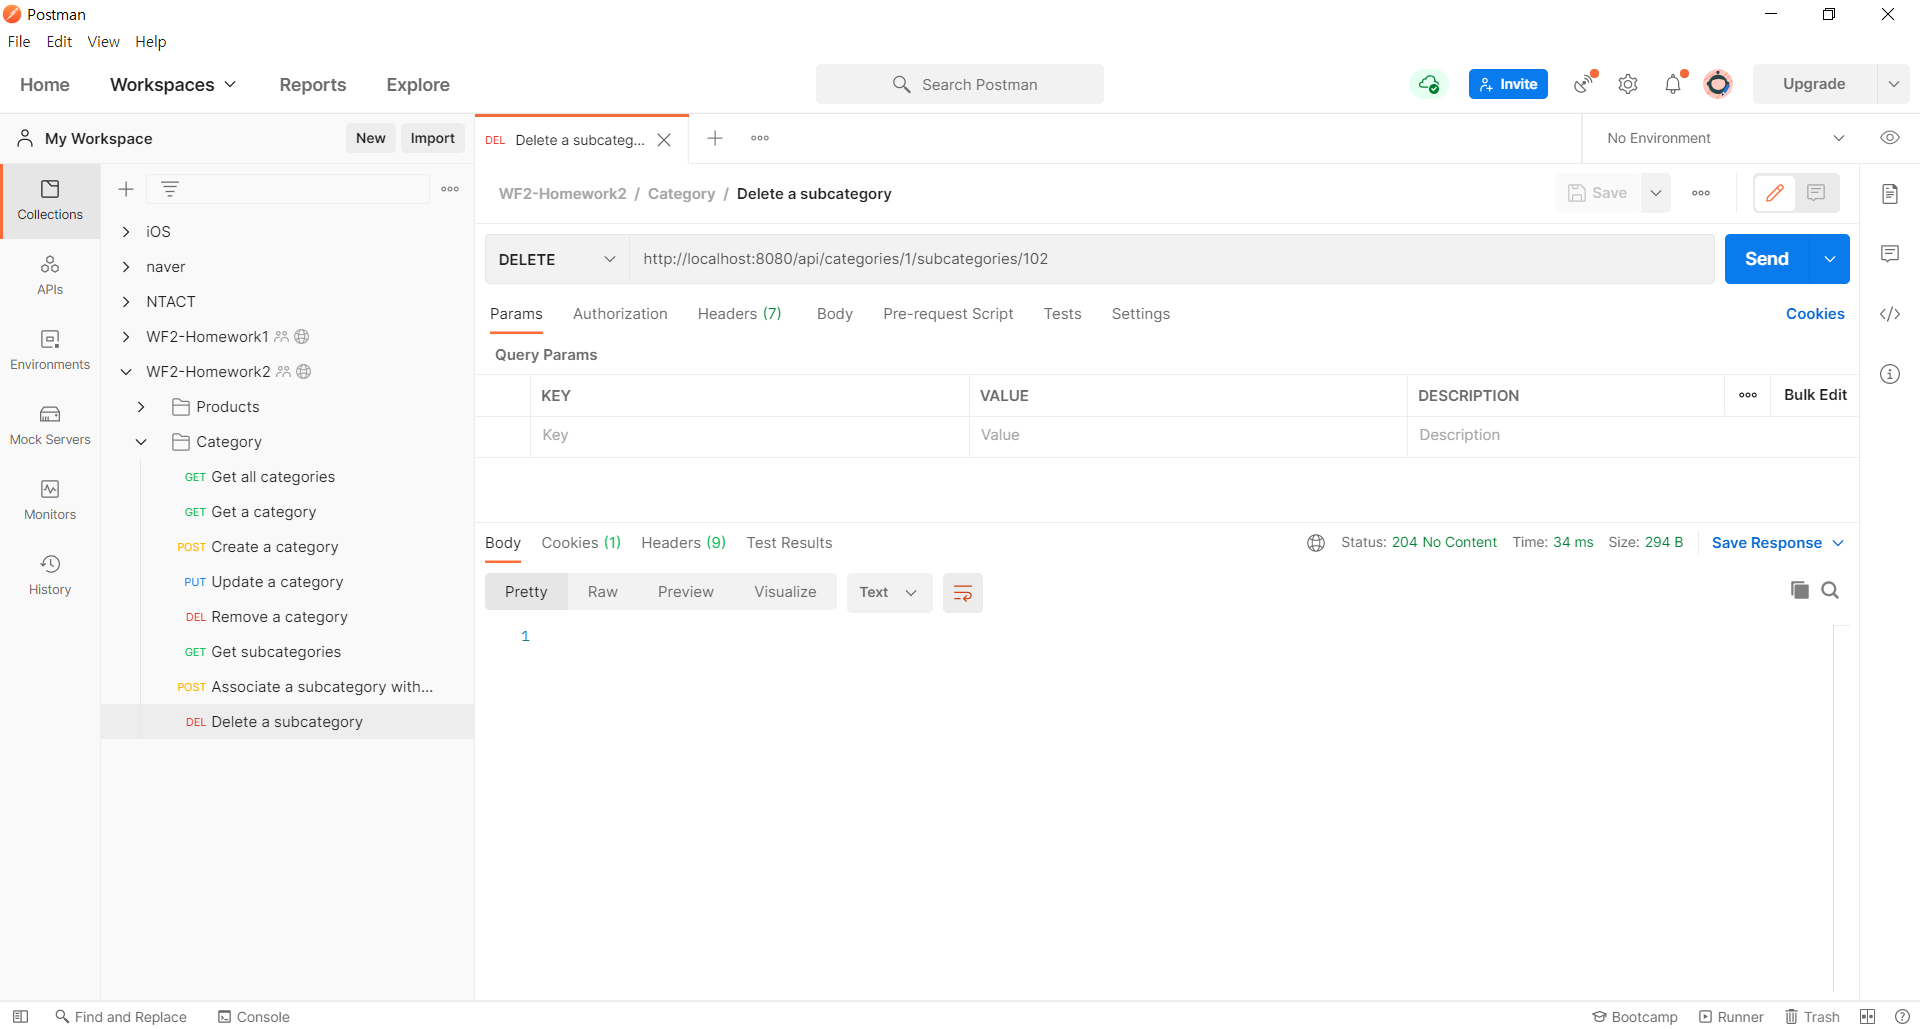
Task: Click the sync status cloud icon
Action: coord(1429,84)
